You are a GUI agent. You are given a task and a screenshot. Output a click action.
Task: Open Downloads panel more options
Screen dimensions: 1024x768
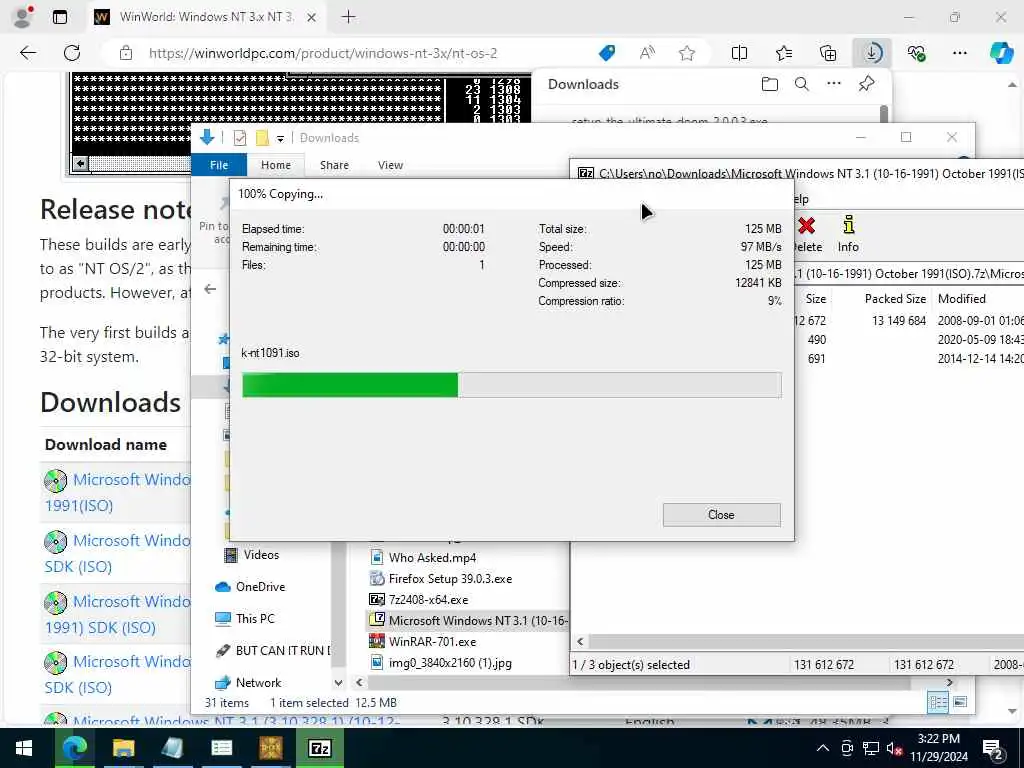(x=834, y=84)
